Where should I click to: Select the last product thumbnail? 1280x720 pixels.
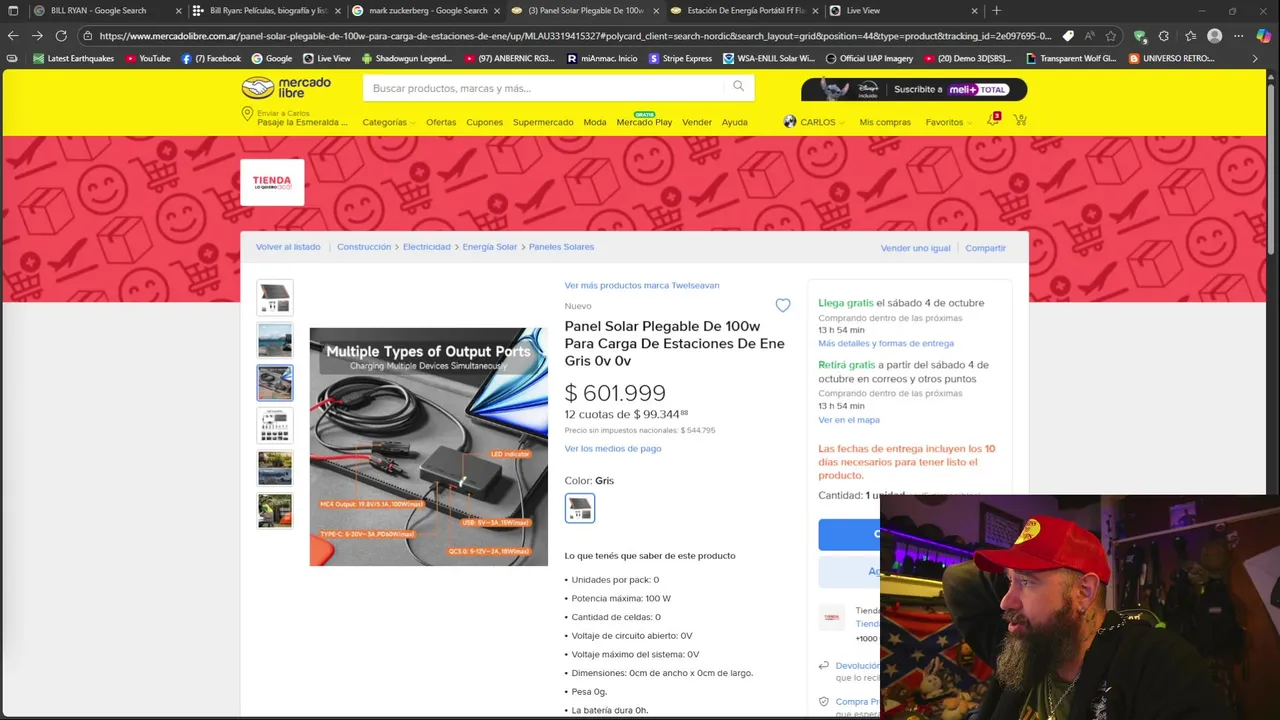click(x=275, y=510)
